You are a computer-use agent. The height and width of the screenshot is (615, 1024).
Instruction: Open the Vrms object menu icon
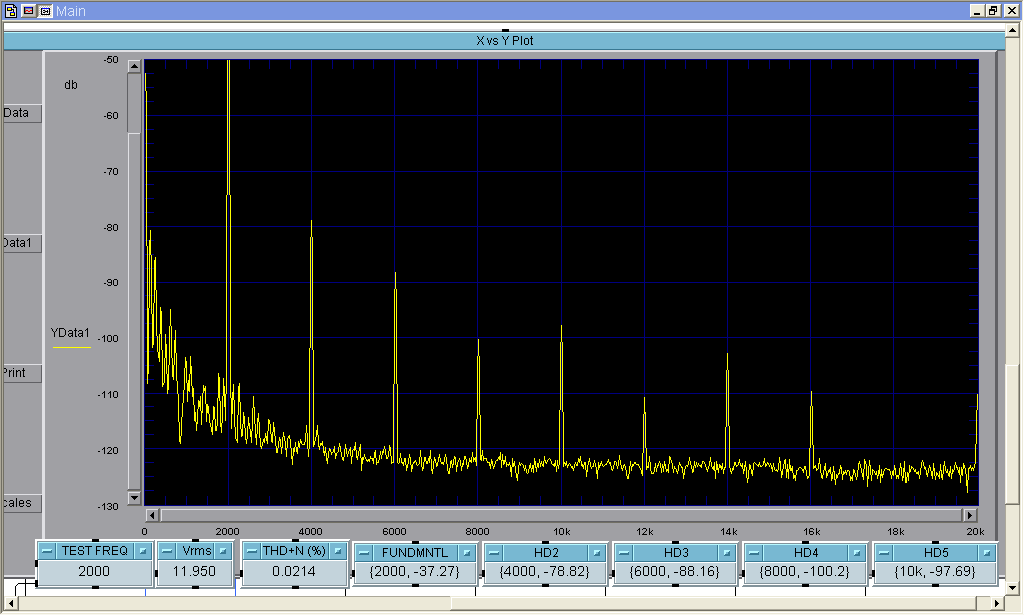[223, 551]
